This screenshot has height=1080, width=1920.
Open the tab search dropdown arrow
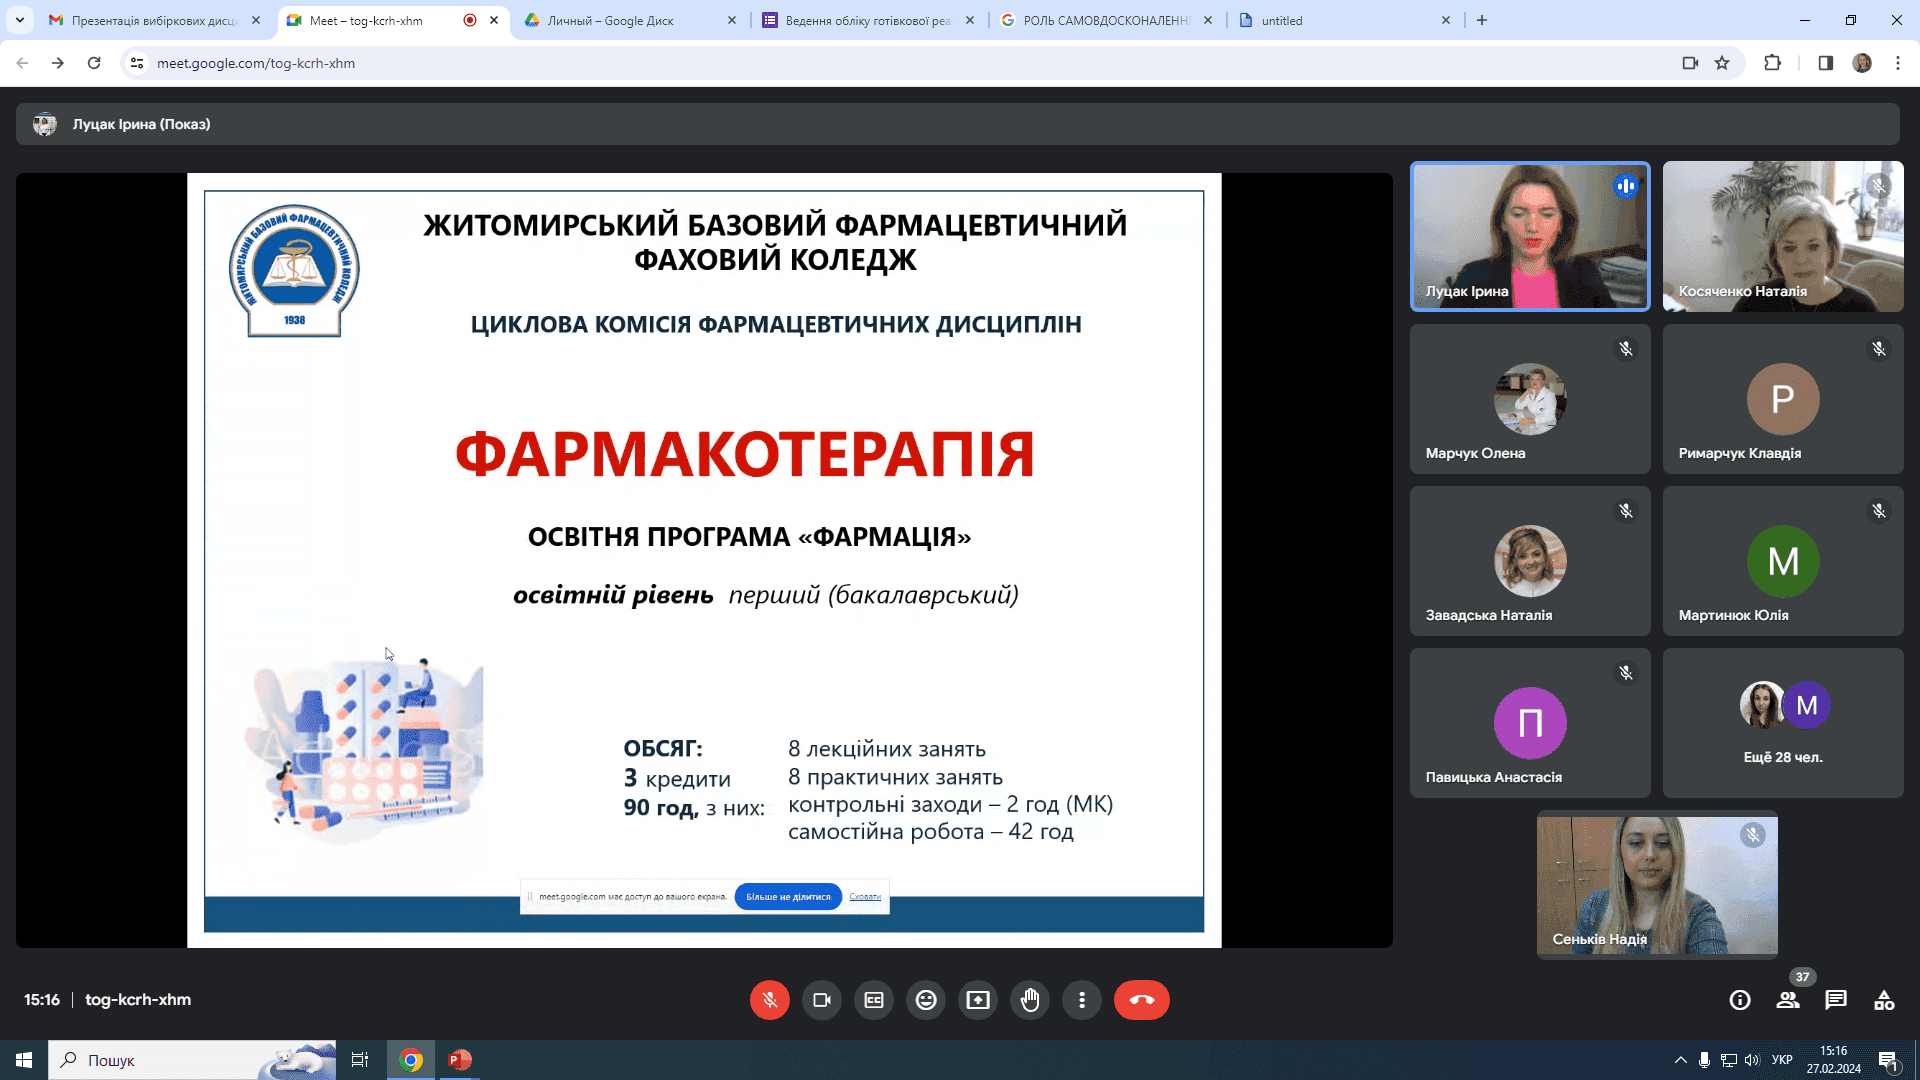[x=19, y=20]
